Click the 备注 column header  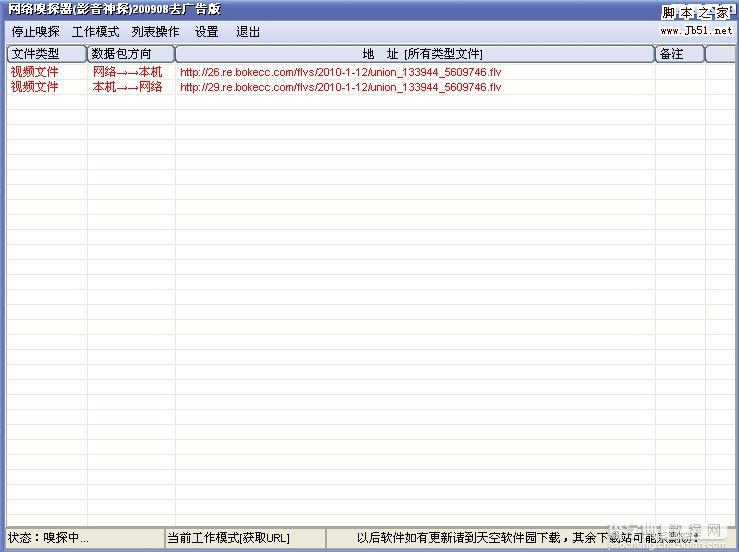click(x=680, y=54)
